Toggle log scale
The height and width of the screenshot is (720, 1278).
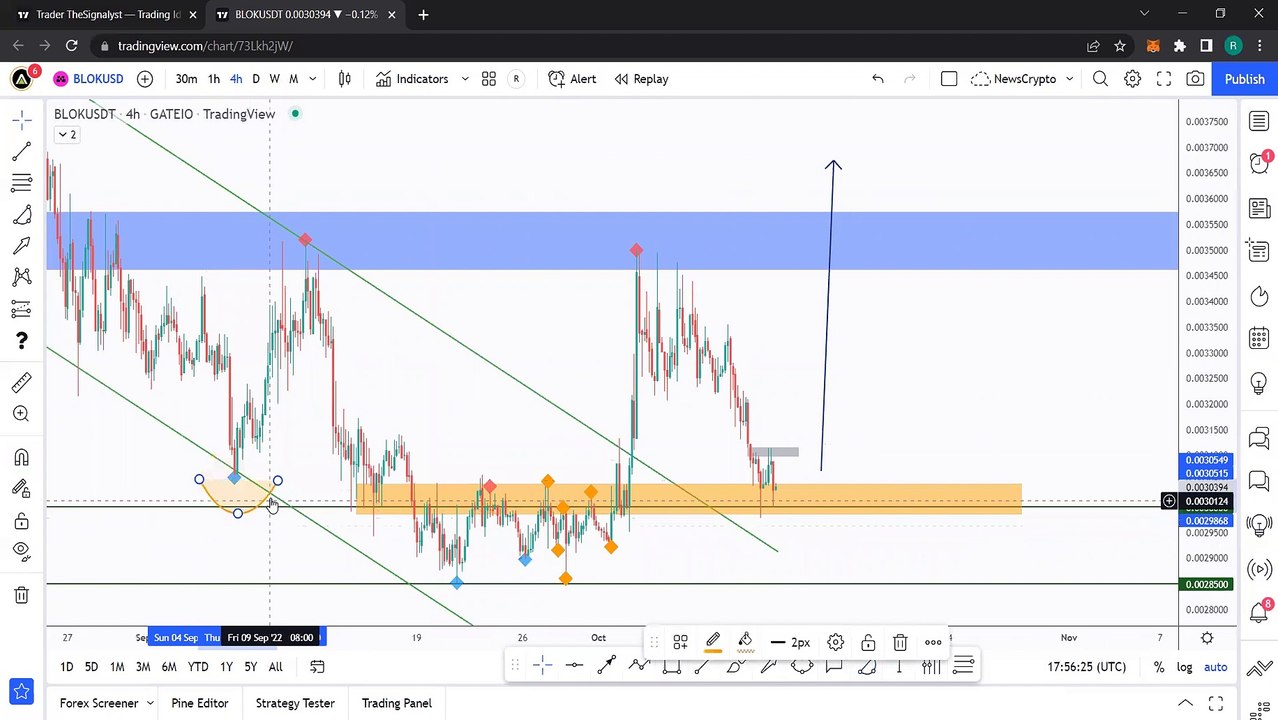(1185, 667)
